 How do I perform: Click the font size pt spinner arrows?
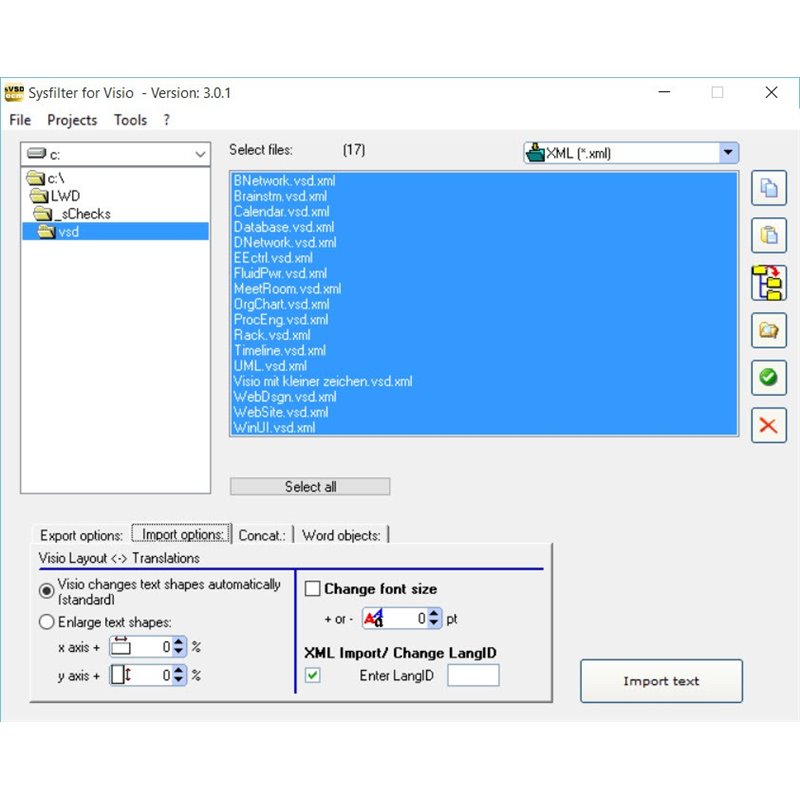point(434,618)
